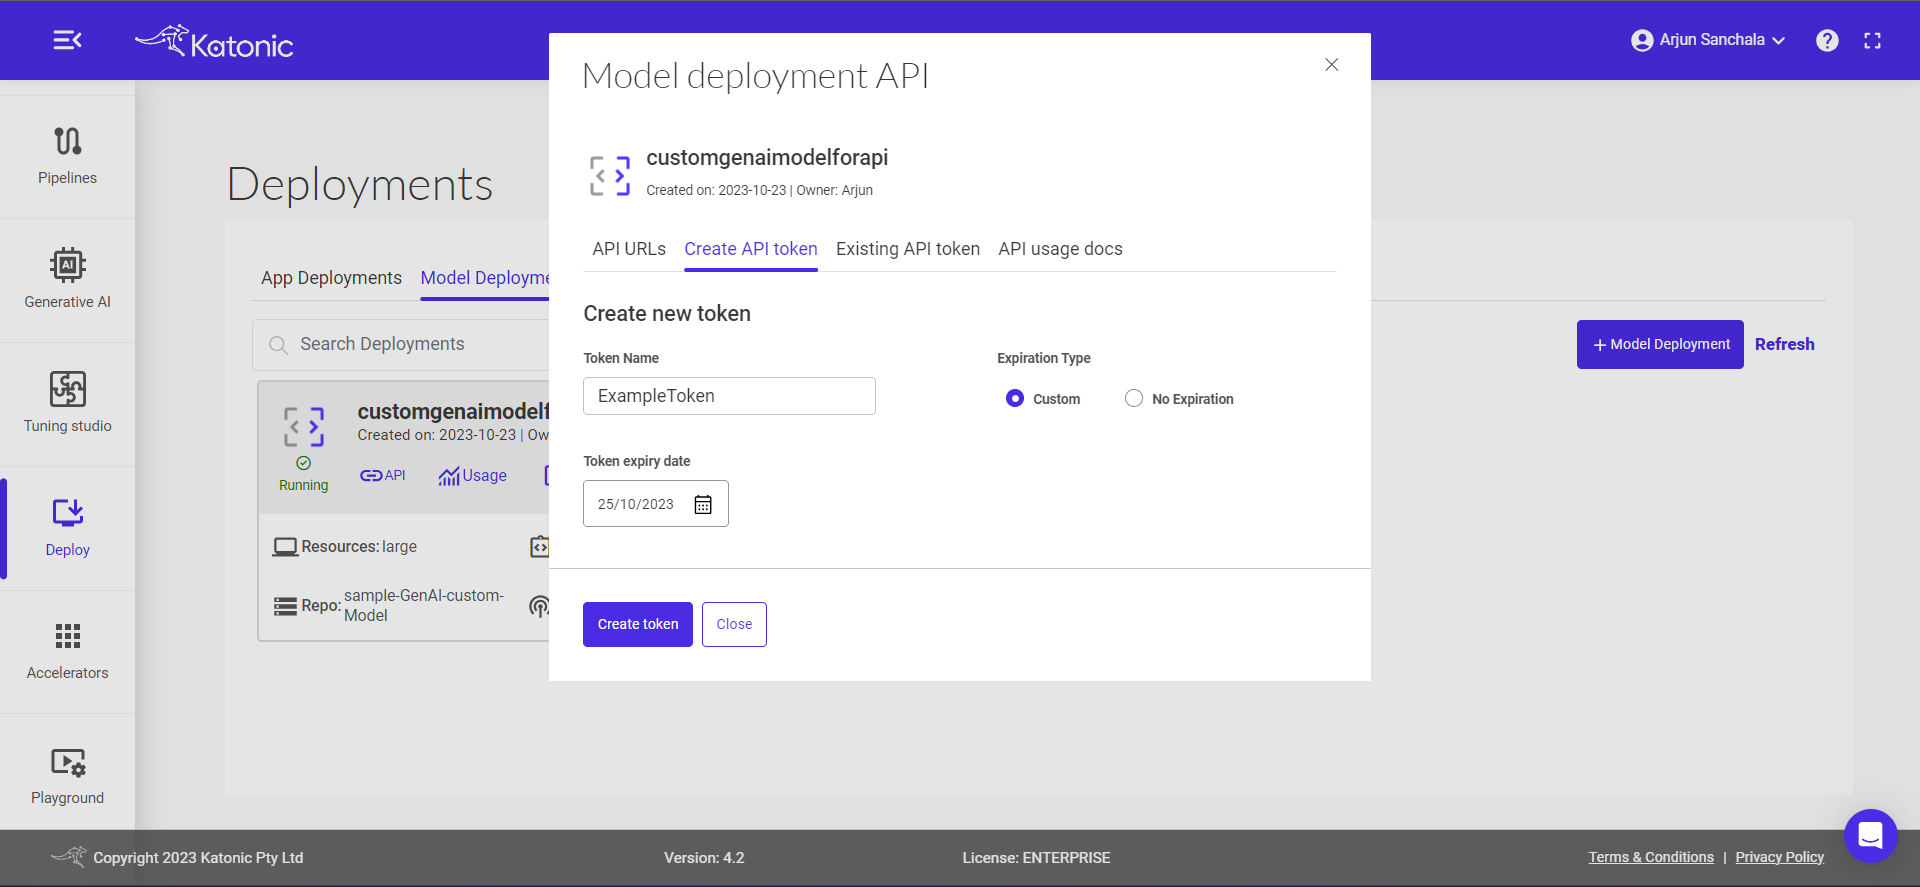This screenshot has height=887, width=1920.
Task: Toggle fullscreen mode icon
Action: (1873, 40)
